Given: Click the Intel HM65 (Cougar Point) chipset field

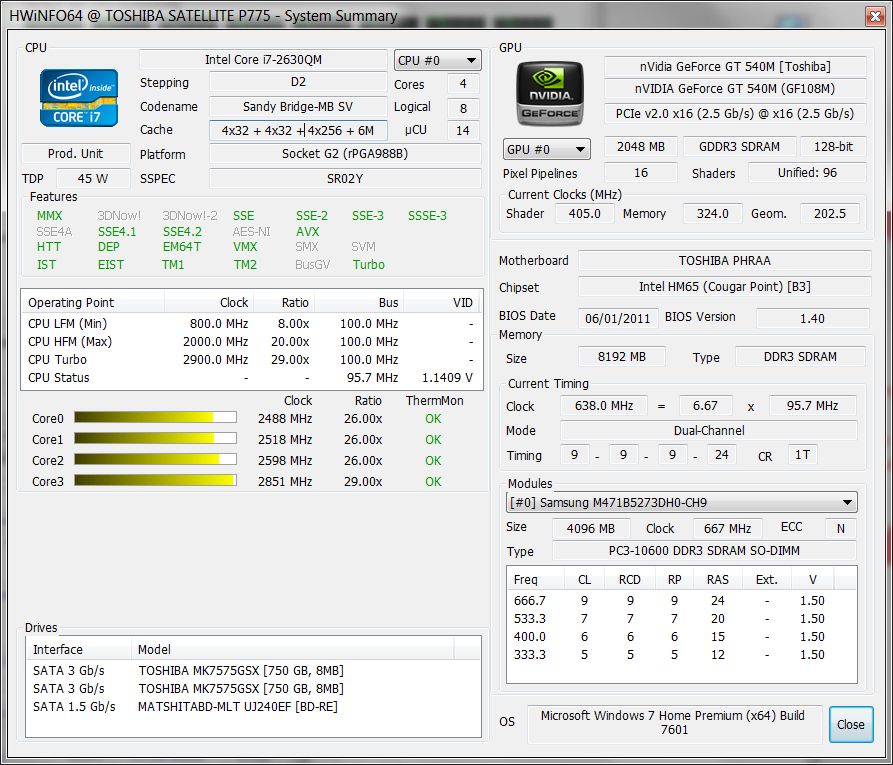Looking at the screenshot, I should [724, 287].
